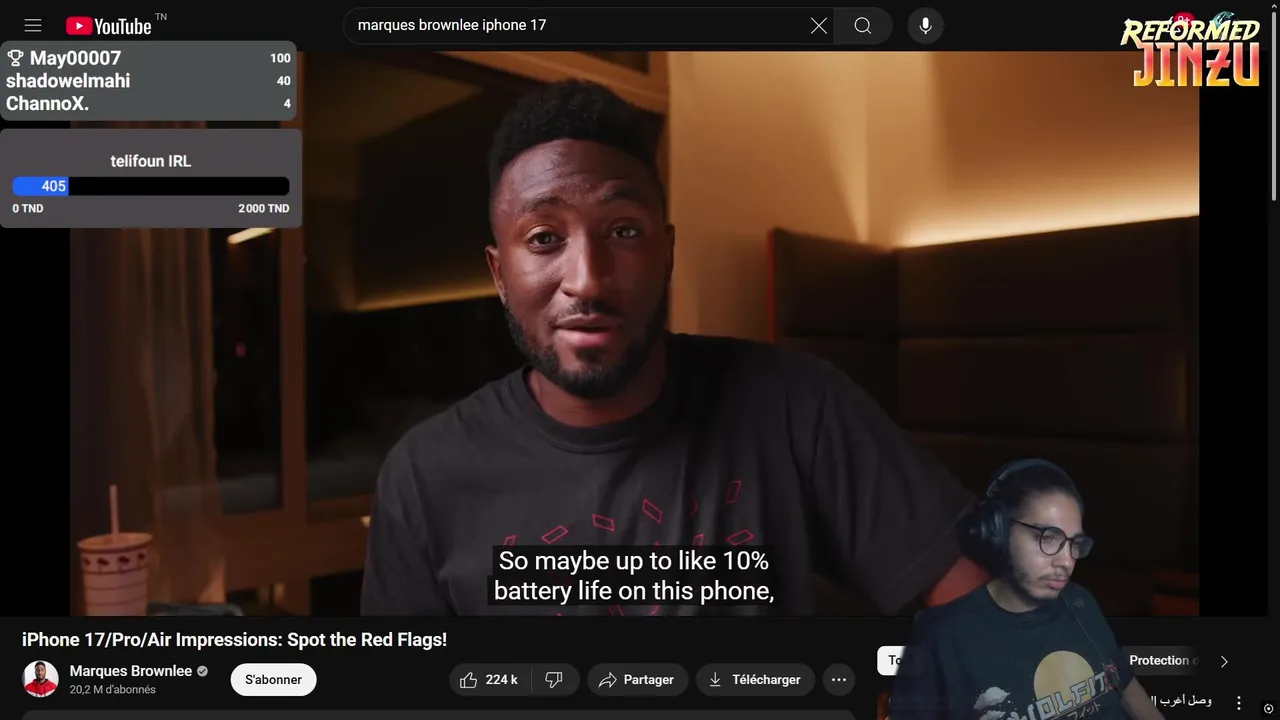
Task: Select the 'Protection' filter chip
Action: (x=1160, y=661)
